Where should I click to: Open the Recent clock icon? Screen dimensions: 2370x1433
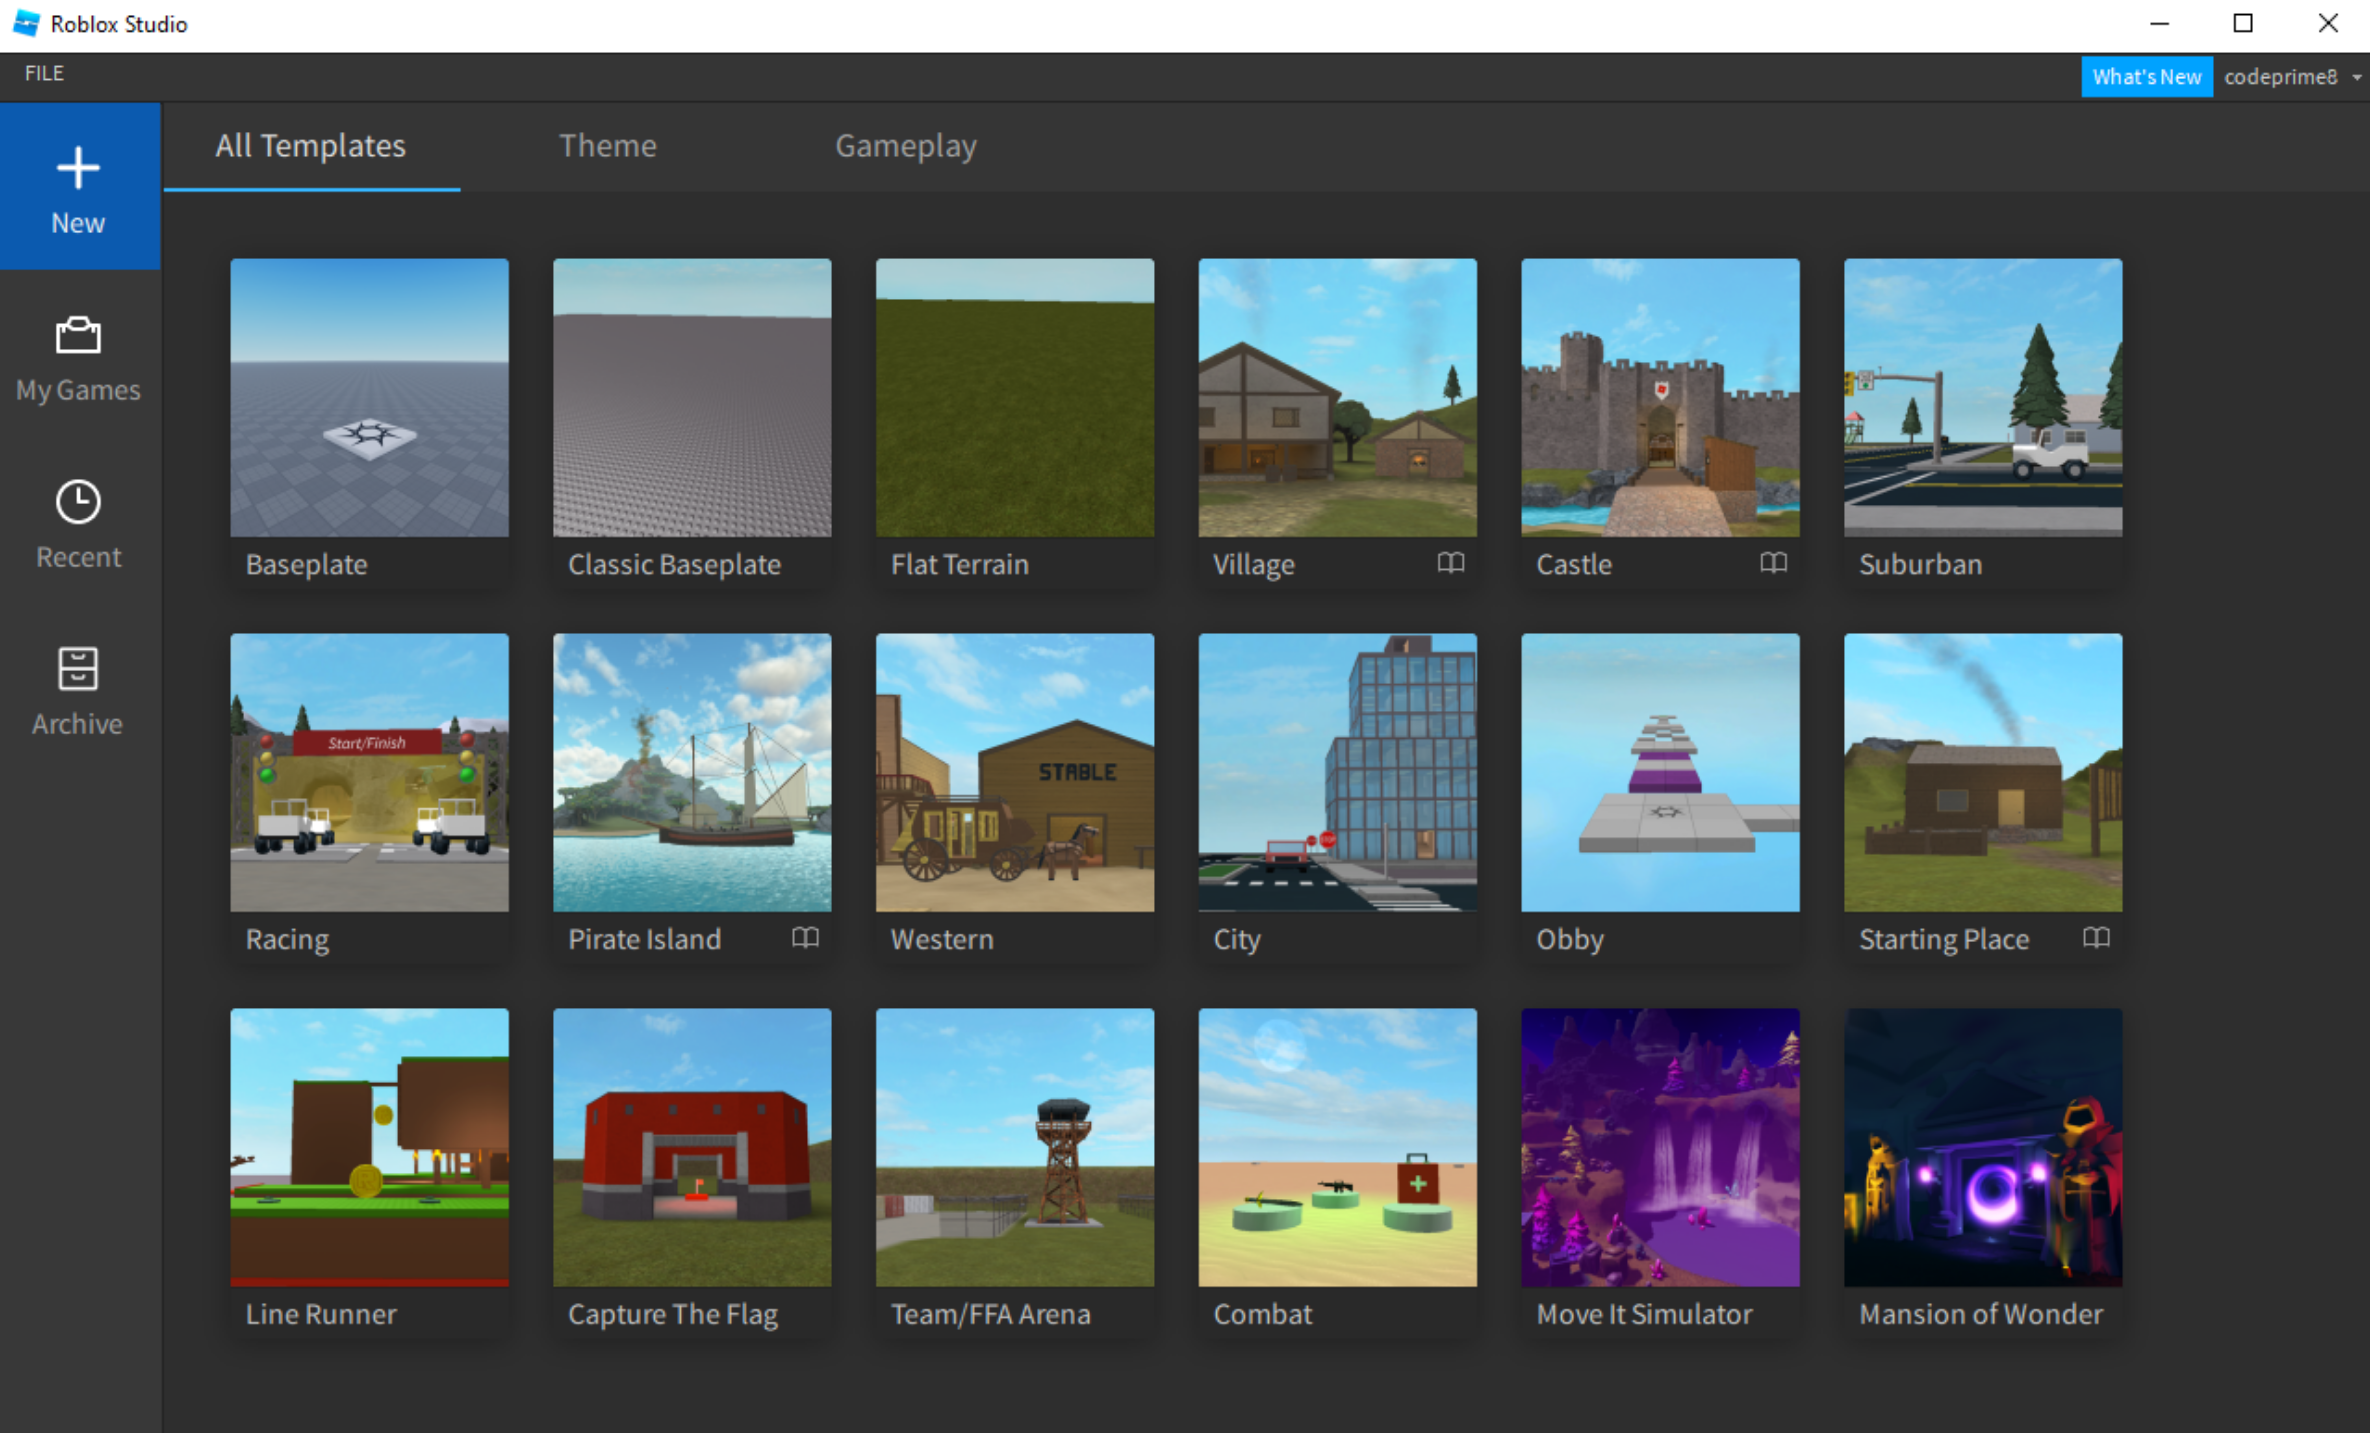78,502
